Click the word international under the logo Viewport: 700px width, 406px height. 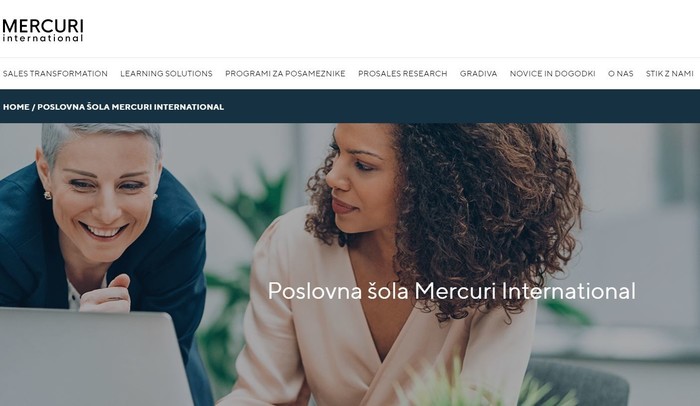click(x=43, y=38)
